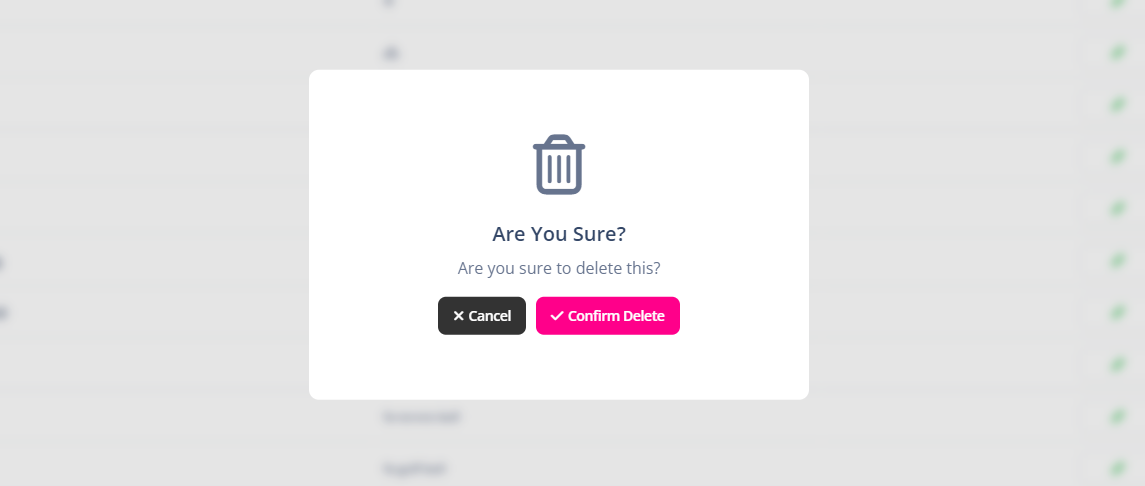This screenshot has height=486, width=1145.
Task: Click the green edit icon just below the Cancel button row
Action: click(x=1117, y=364)
